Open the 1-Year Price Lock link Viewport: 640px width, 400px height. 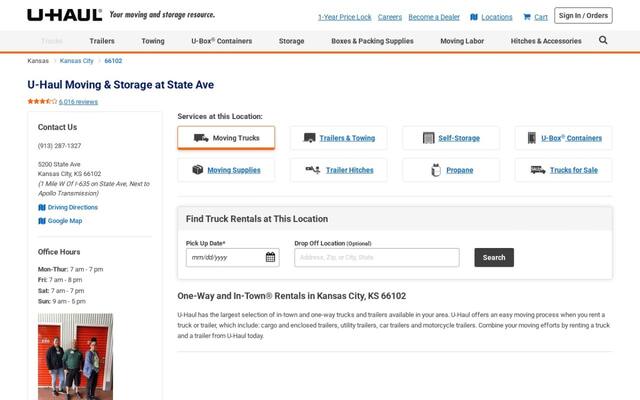344,17
